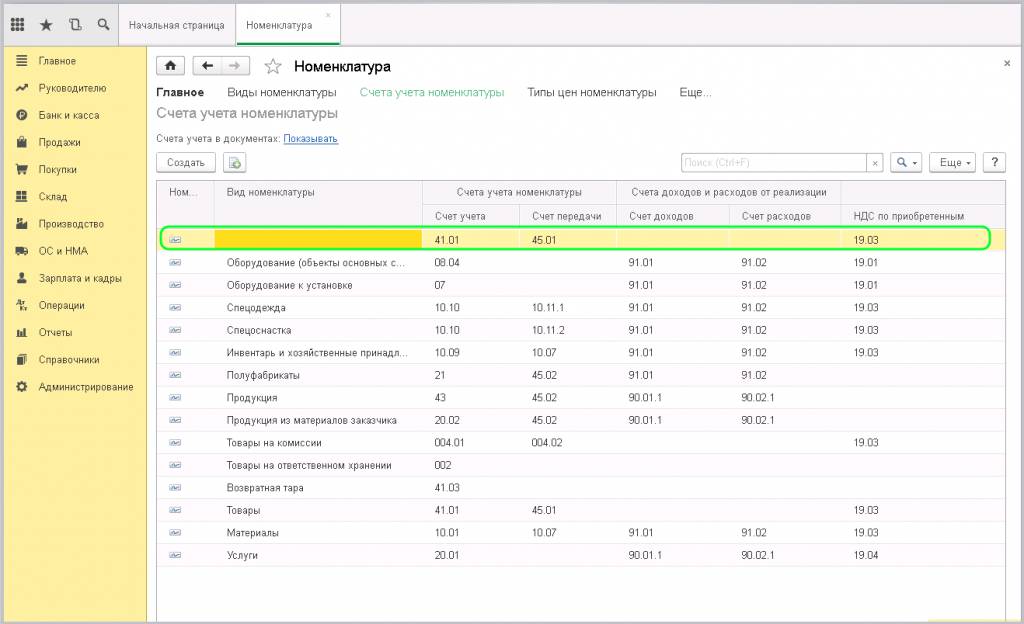The height and width of the screenshot is (624, 1024).
Task: Sort by the Вид номенклатуры column header
Action: (317, 193)
